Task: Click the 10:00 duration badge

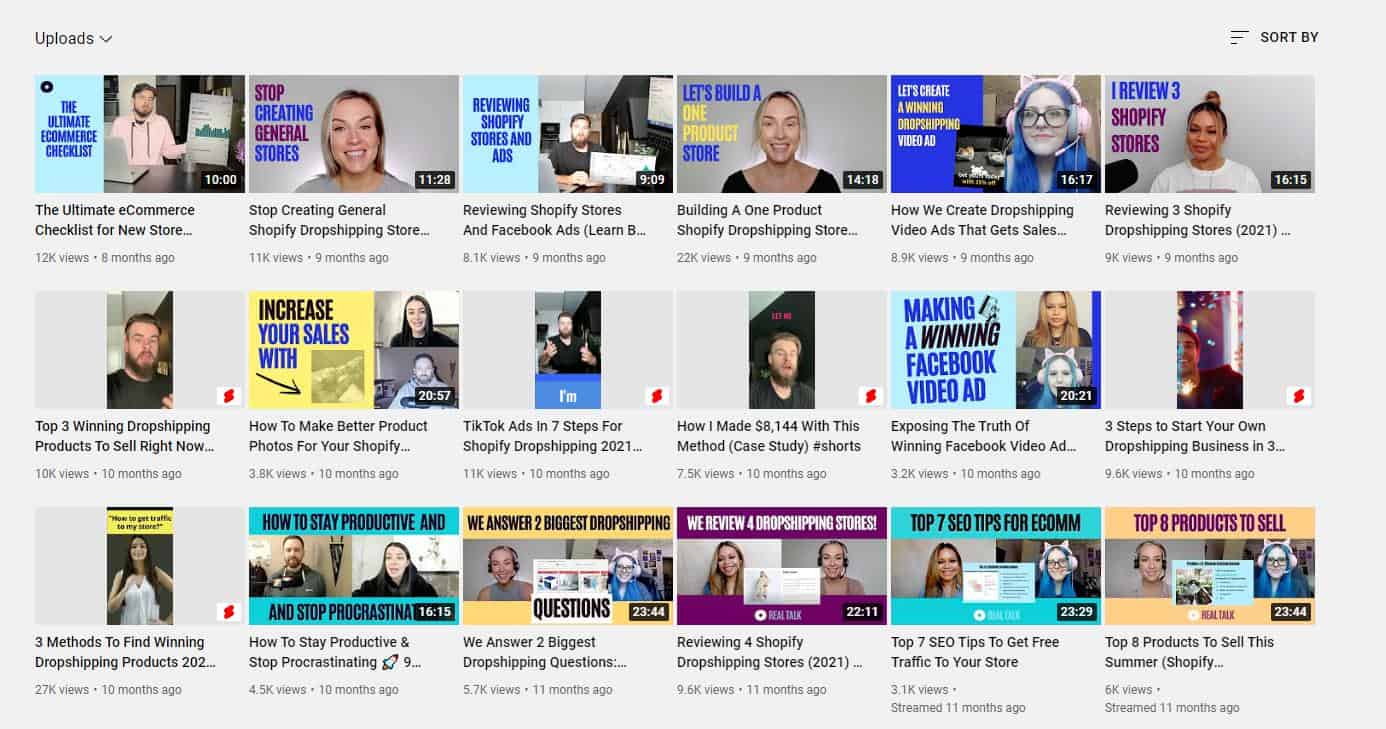Action: (220, 180)
